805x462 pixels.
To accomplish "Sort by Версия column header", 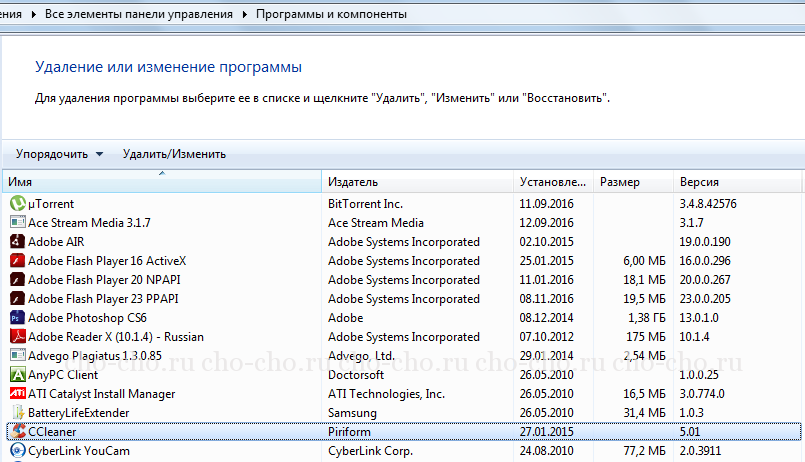I will 735,182.
